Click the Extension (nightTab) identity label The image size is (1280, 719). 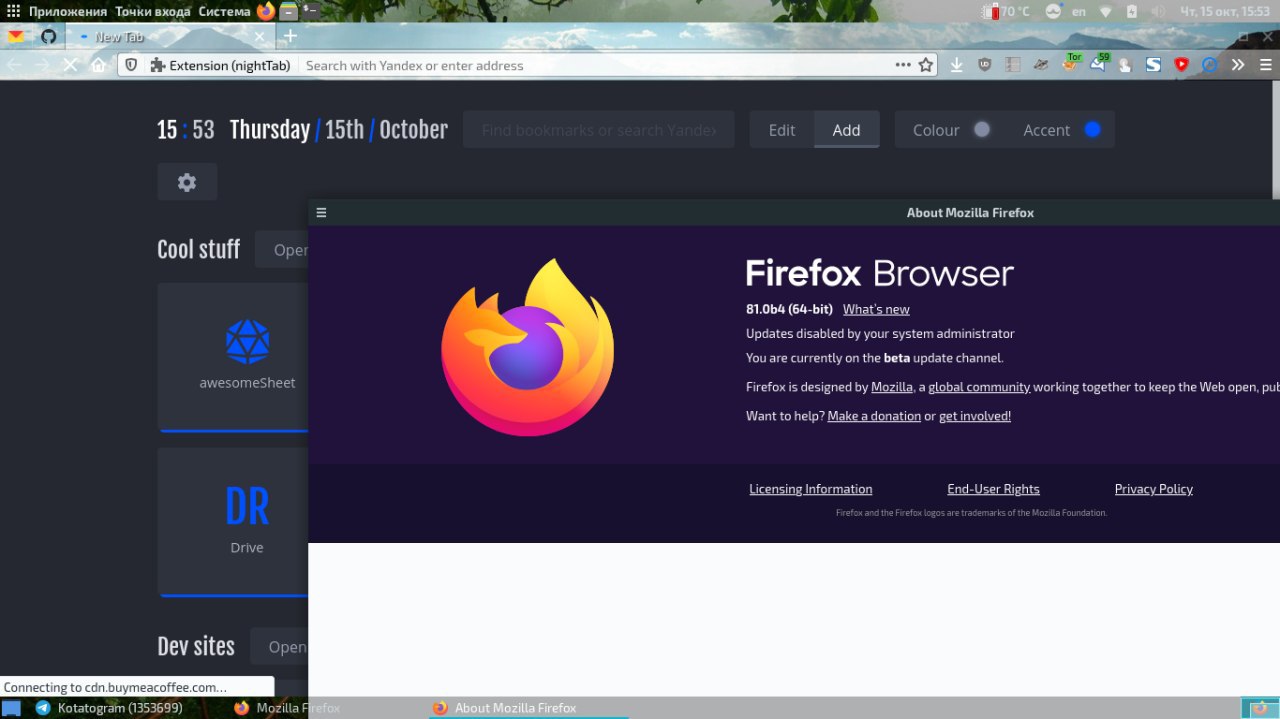click(220, 65)
